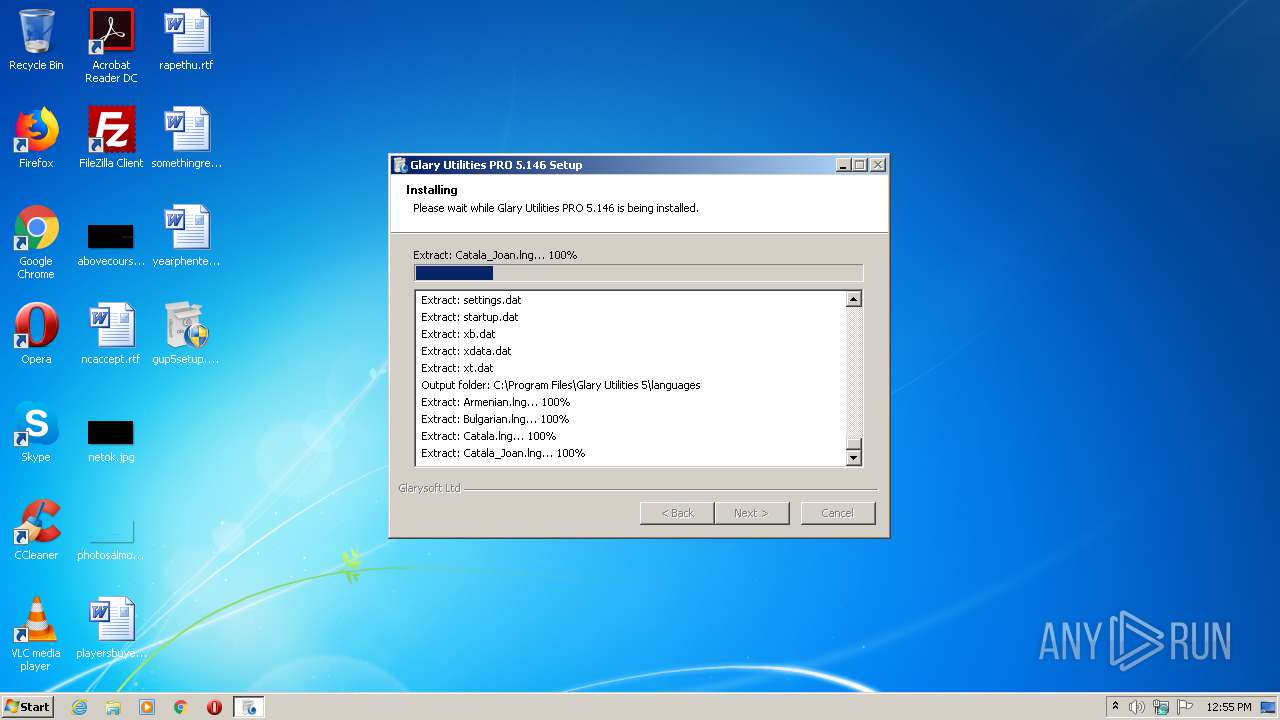Launch the Firefox desktop shortcut

click(36, 138)
